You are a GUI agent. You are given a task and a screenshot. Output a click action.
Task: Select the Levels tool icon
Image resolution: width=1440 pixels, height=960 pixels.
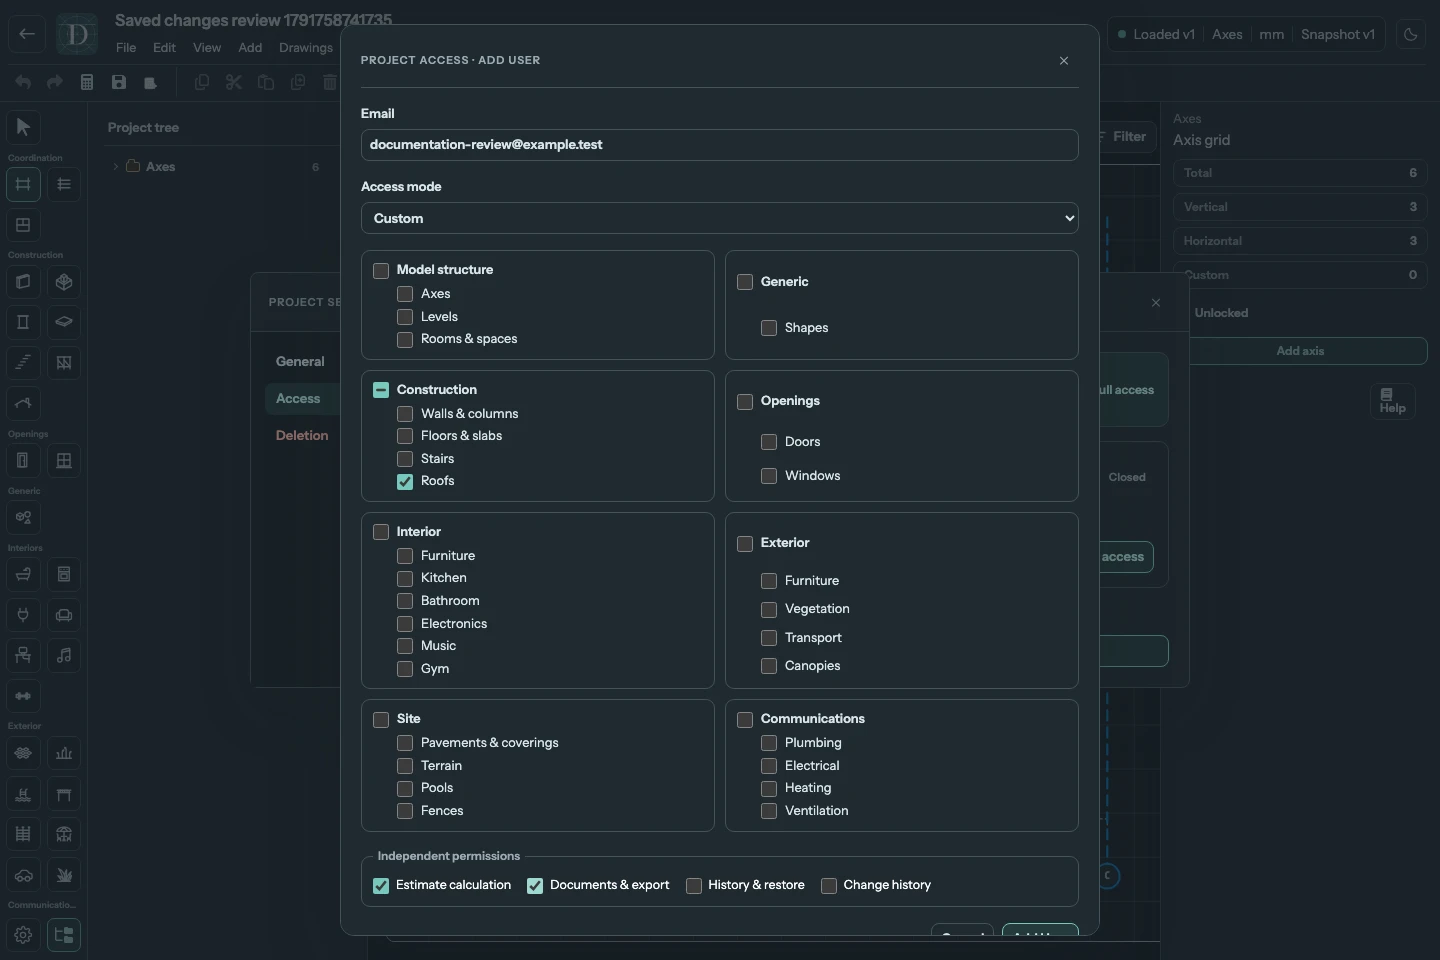[64, 184]
